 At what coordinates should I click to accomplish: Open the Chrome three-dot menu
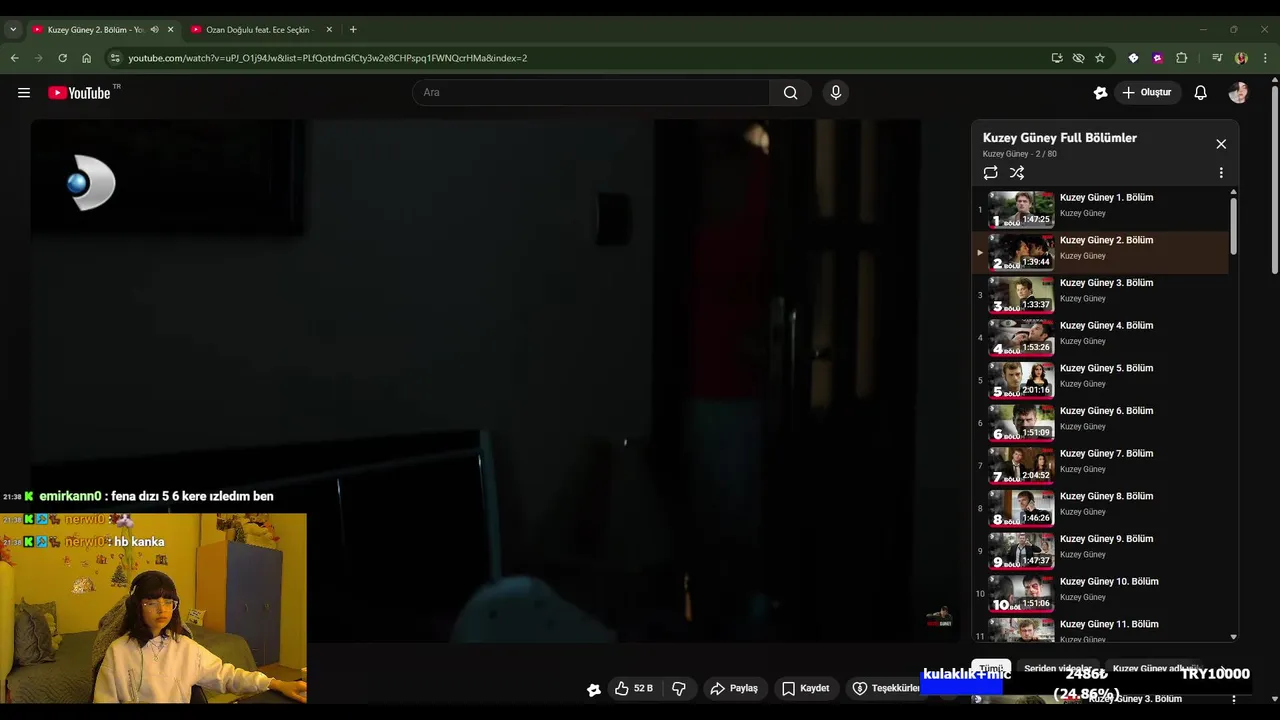(1265, 58)
